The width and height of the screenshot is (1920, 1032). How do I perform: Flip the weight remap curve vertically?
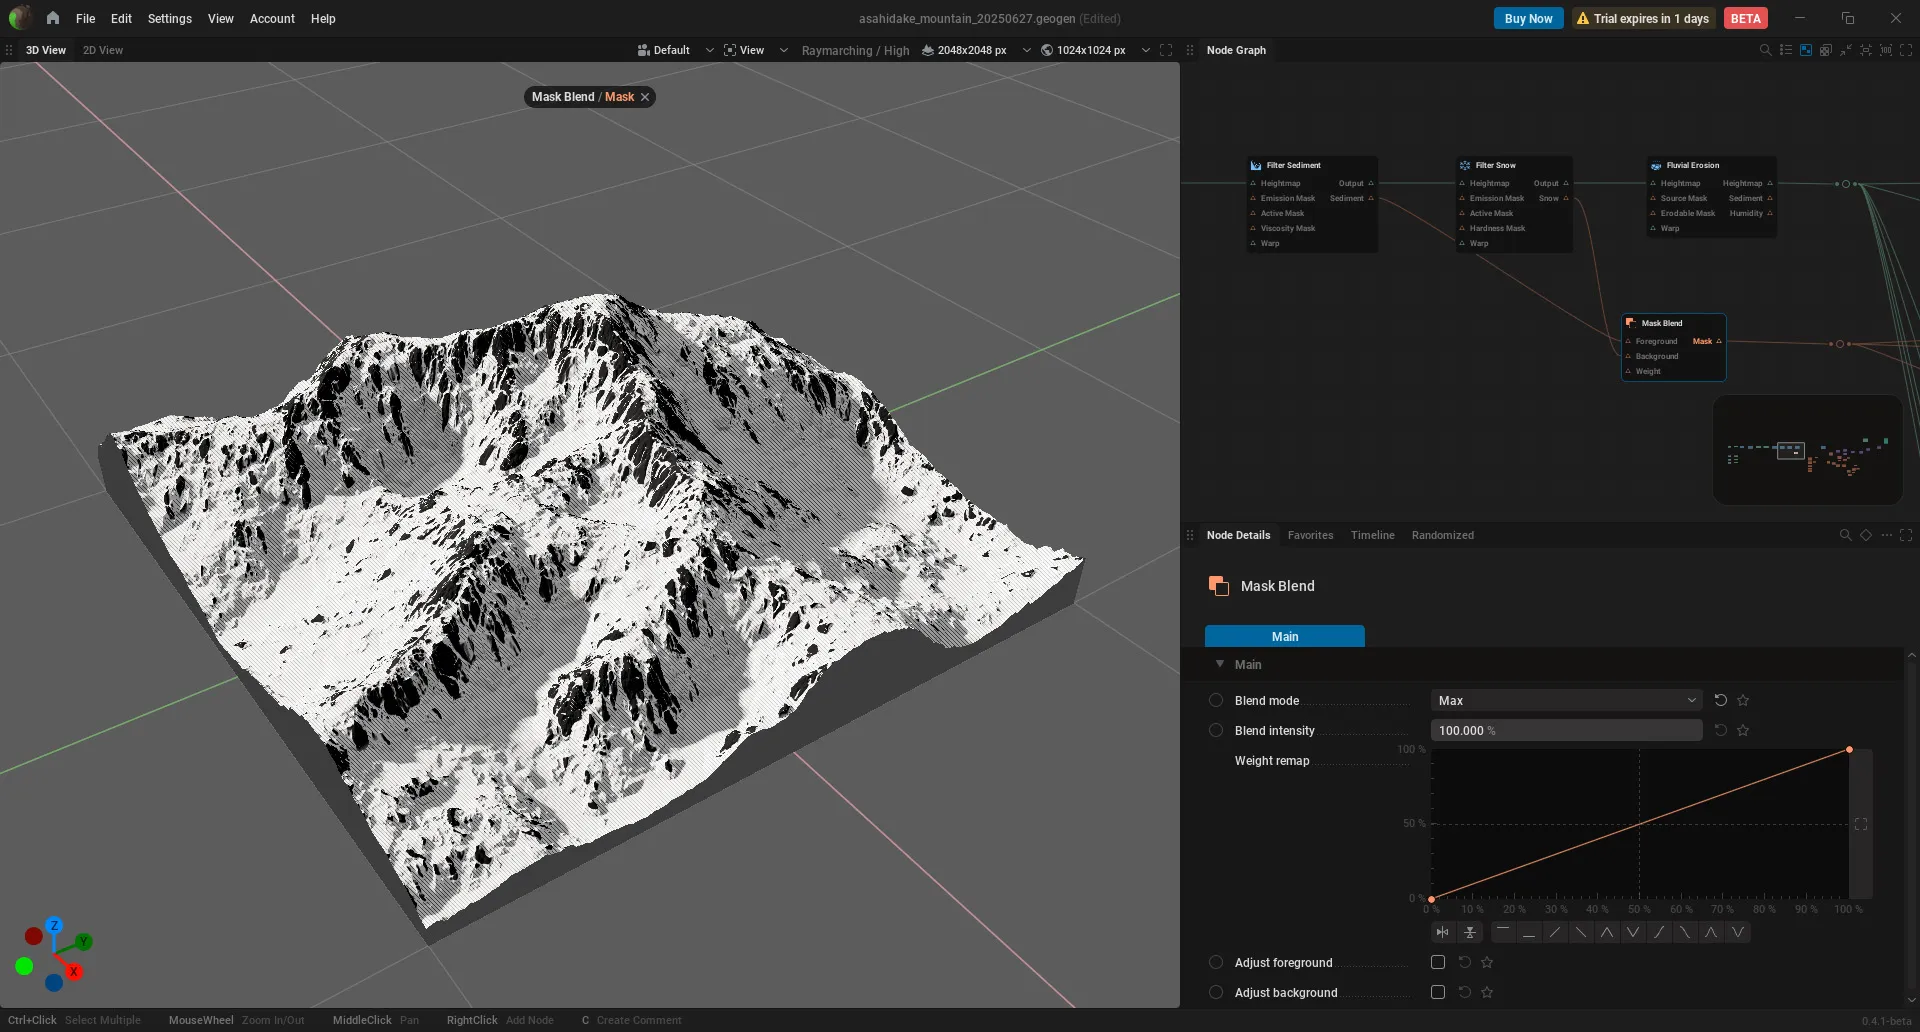pos(1470,932)
